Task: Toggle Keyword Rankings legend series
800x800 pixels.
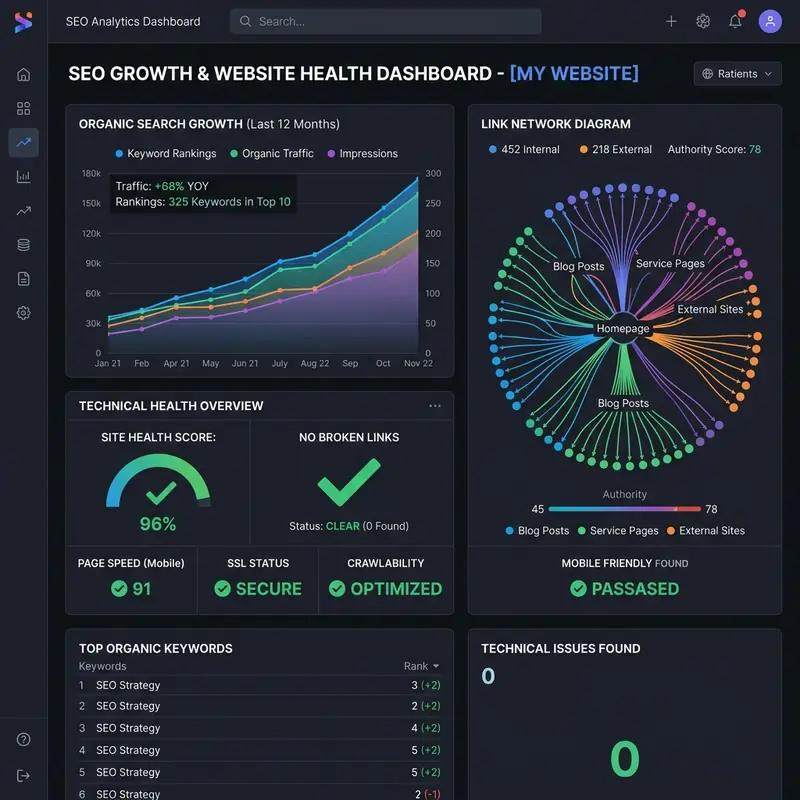Action: pos(166,154)
